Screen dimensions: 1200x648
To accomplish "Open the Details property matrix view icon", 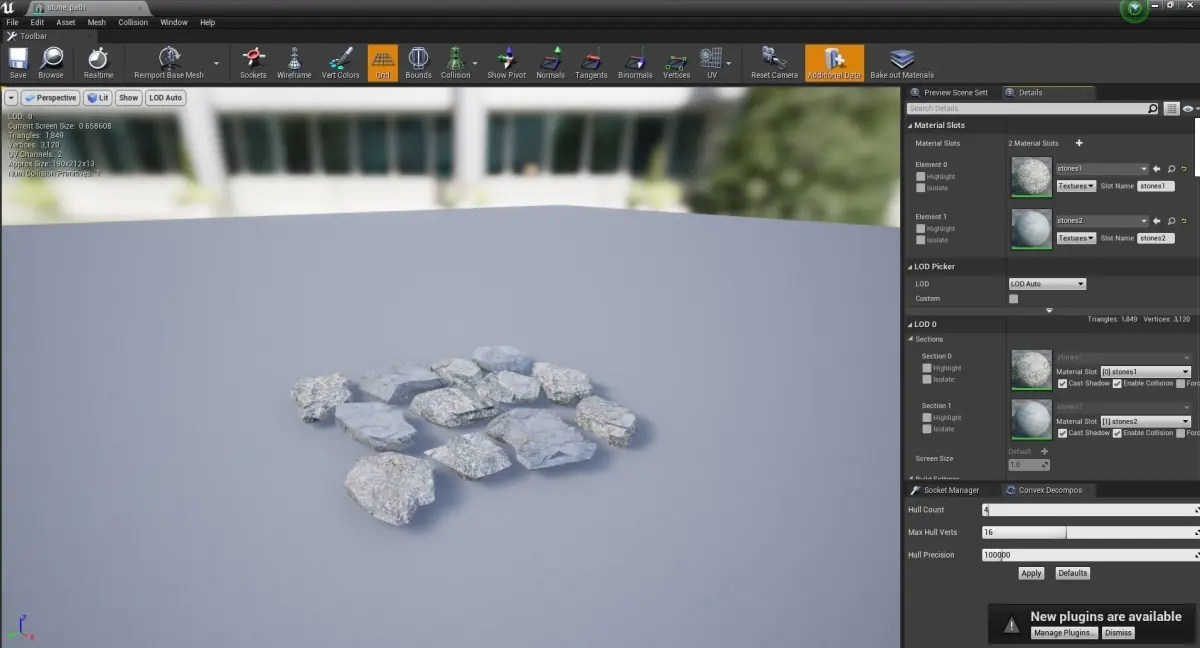I will pyautogui.click(x=1172, y=108).
